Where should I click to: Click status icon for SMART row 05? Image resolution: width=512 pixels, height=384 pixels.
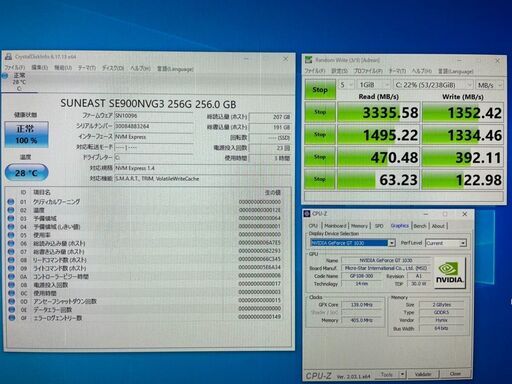tap(11, 235)
